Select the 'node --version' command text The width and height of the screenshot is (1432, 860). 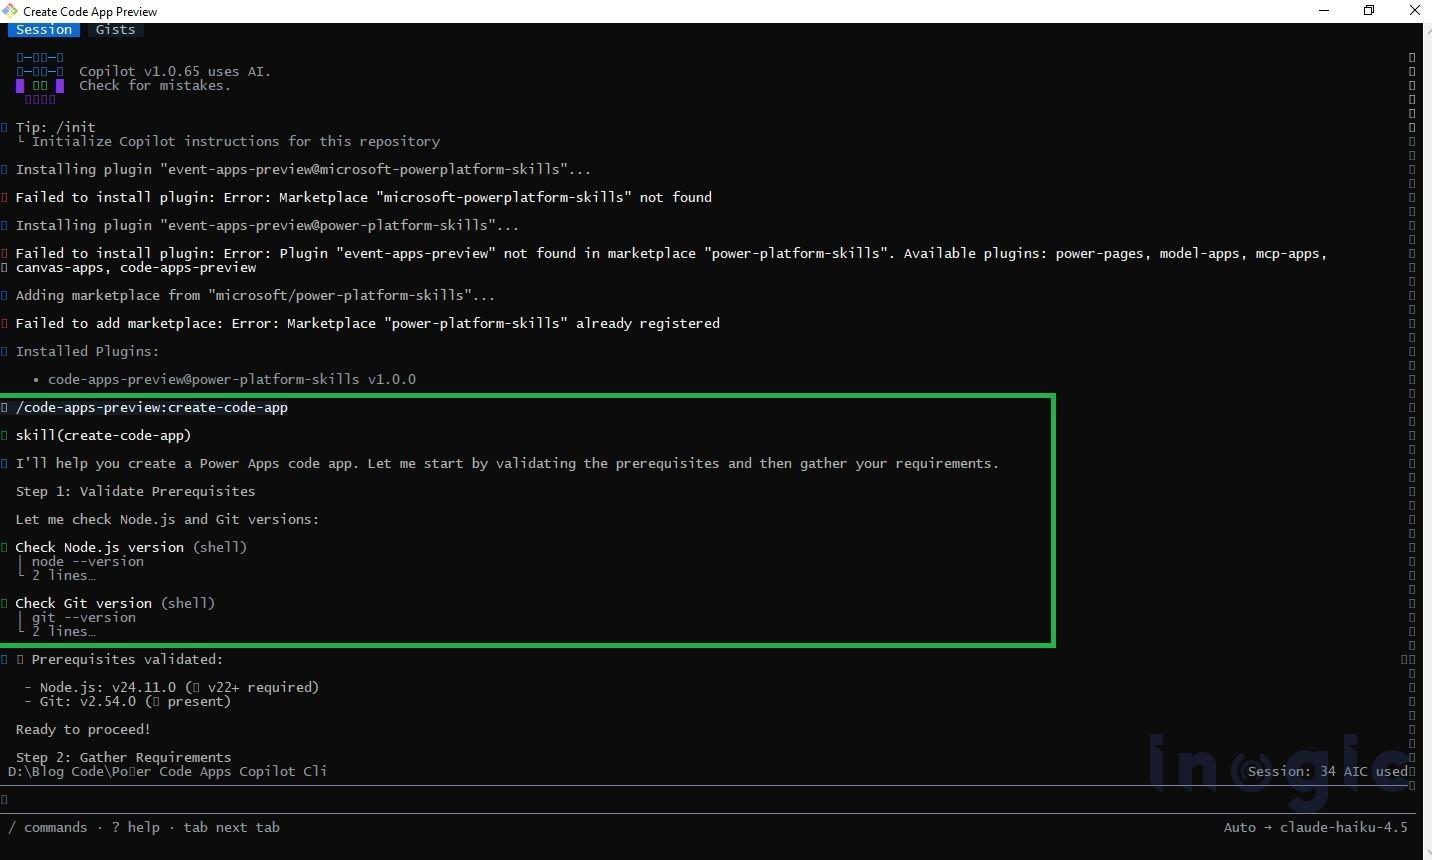[x=88, y=561]
